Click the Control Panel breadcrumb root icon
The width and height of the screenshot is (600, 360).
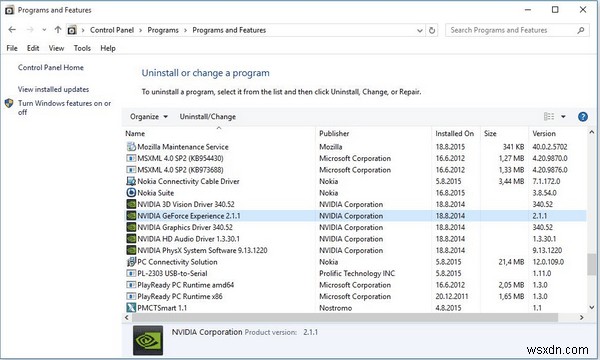click(x=72, y=30)
